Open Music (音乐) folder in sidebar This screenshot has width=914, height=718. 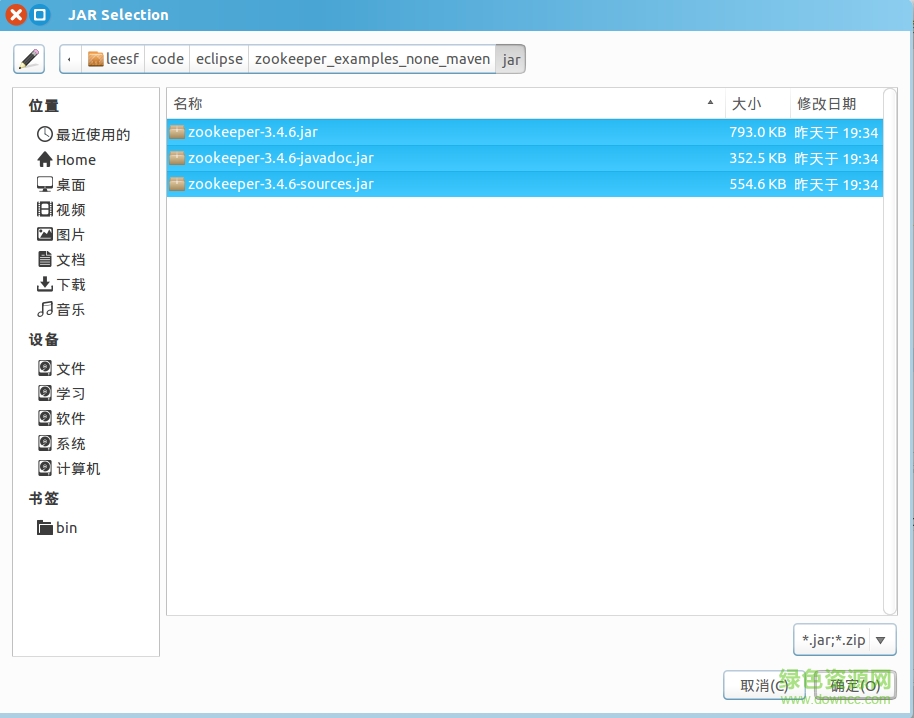coord(61,310)
